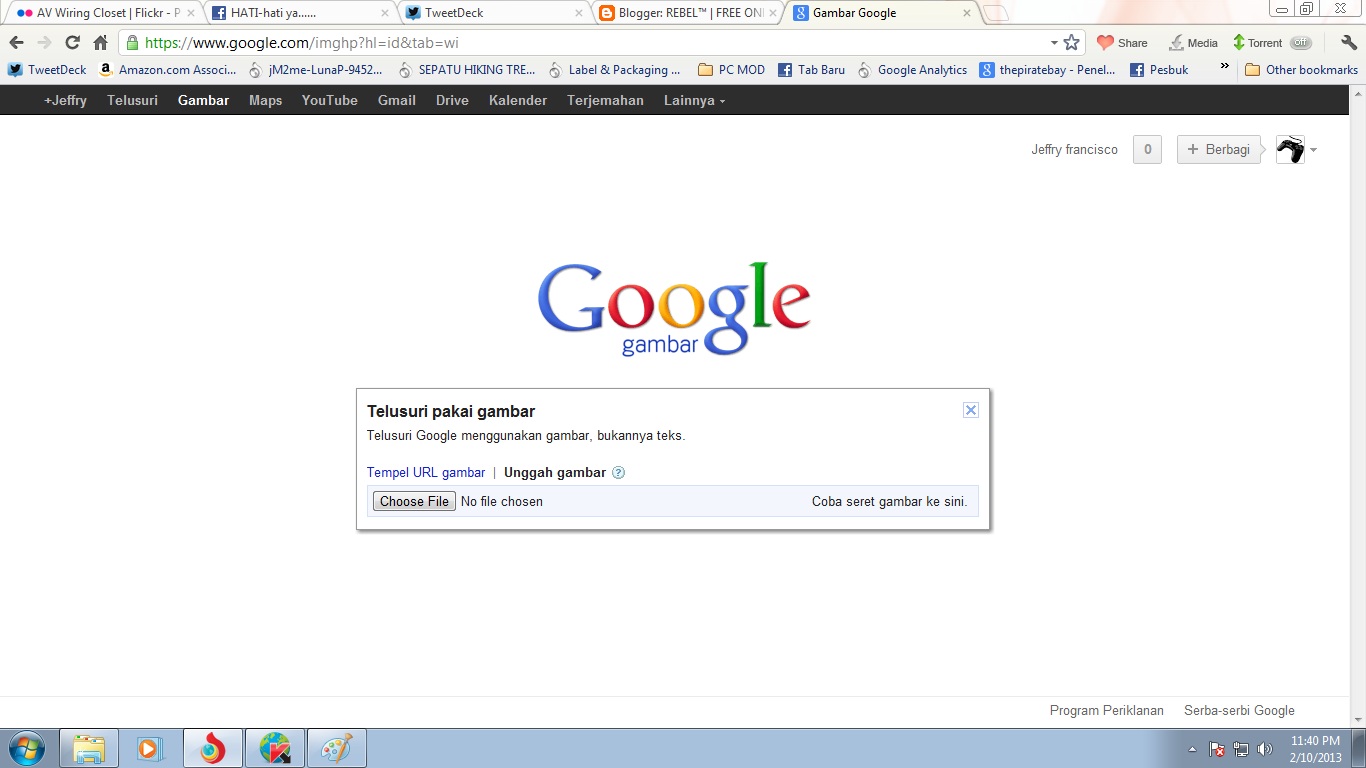The width and height of the screenshot is (1366, 768).
Task: Switch to the HATI-hati ya Facebook tab
Action: (300, 13)
